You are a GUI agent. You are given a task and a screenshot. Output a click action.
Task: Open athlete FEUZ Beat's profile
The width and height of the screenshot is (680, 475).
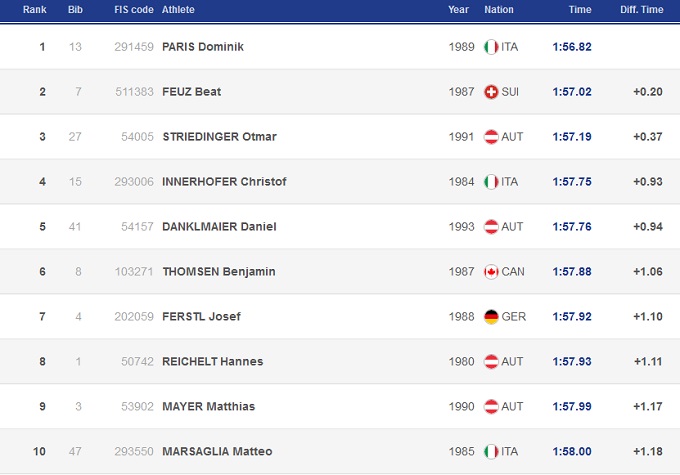191,92
